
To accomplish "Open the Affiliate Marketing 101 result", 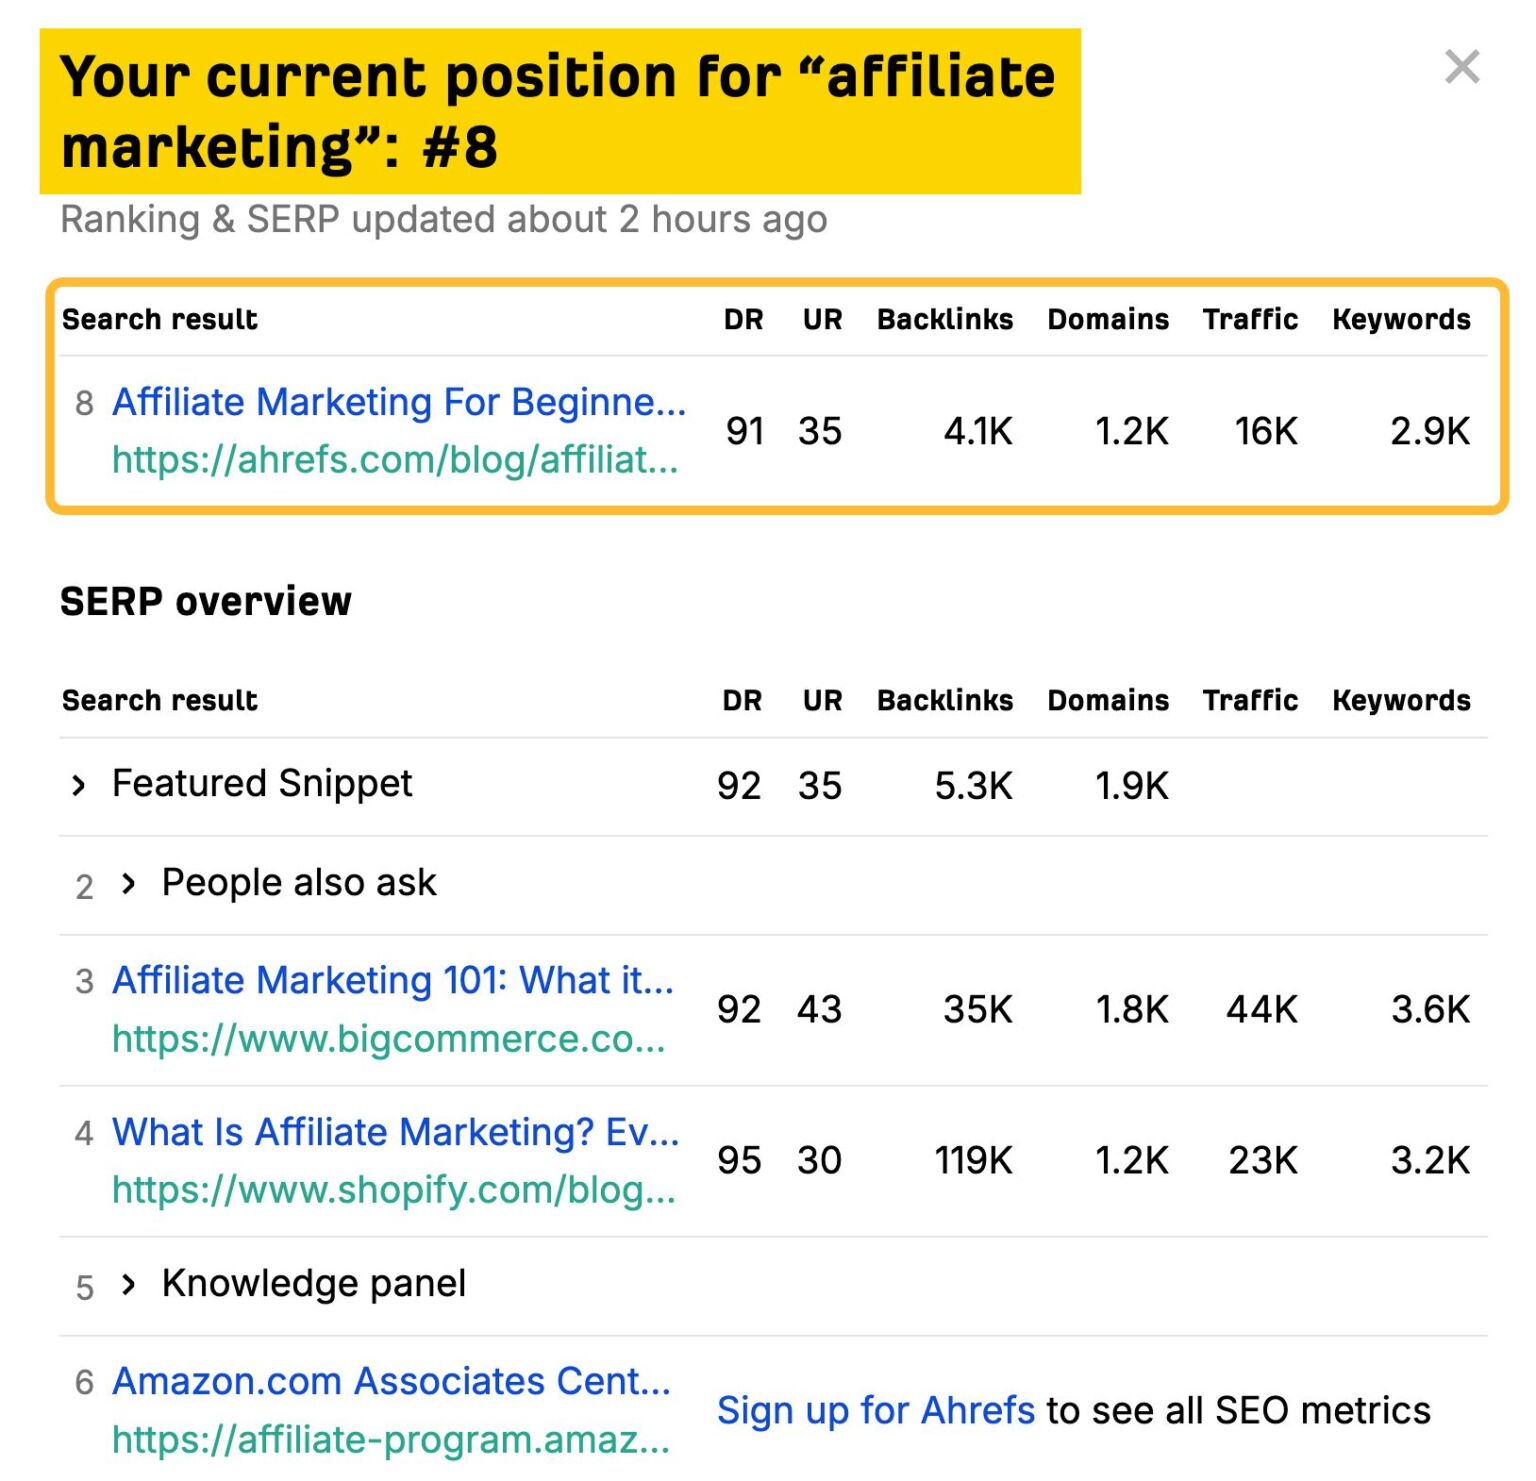I will [393, 980].
